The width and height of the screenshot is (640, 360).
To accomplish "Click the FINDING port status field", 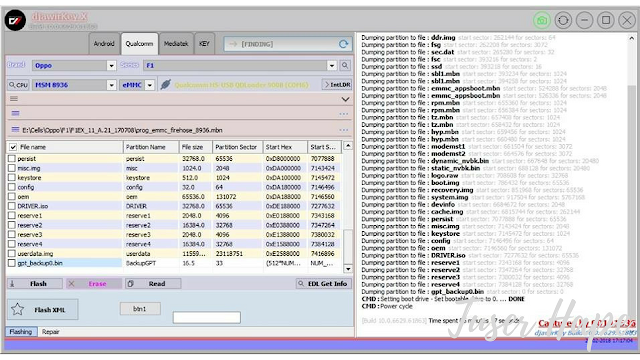I will (x=287, y=44).
